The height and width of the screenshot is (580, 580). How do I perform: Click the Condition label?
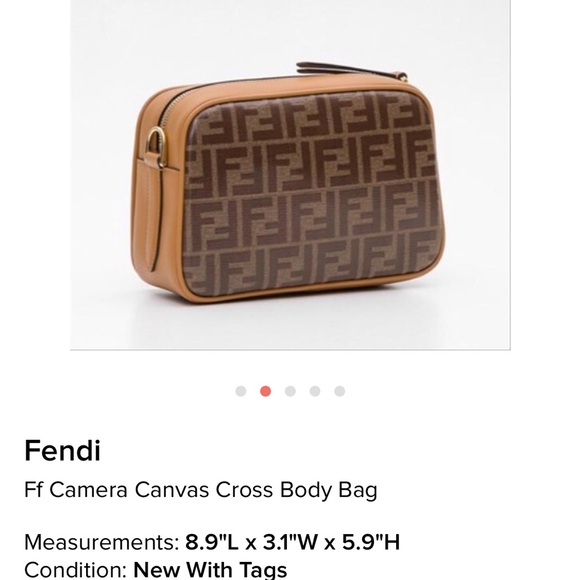pos(76,570)
